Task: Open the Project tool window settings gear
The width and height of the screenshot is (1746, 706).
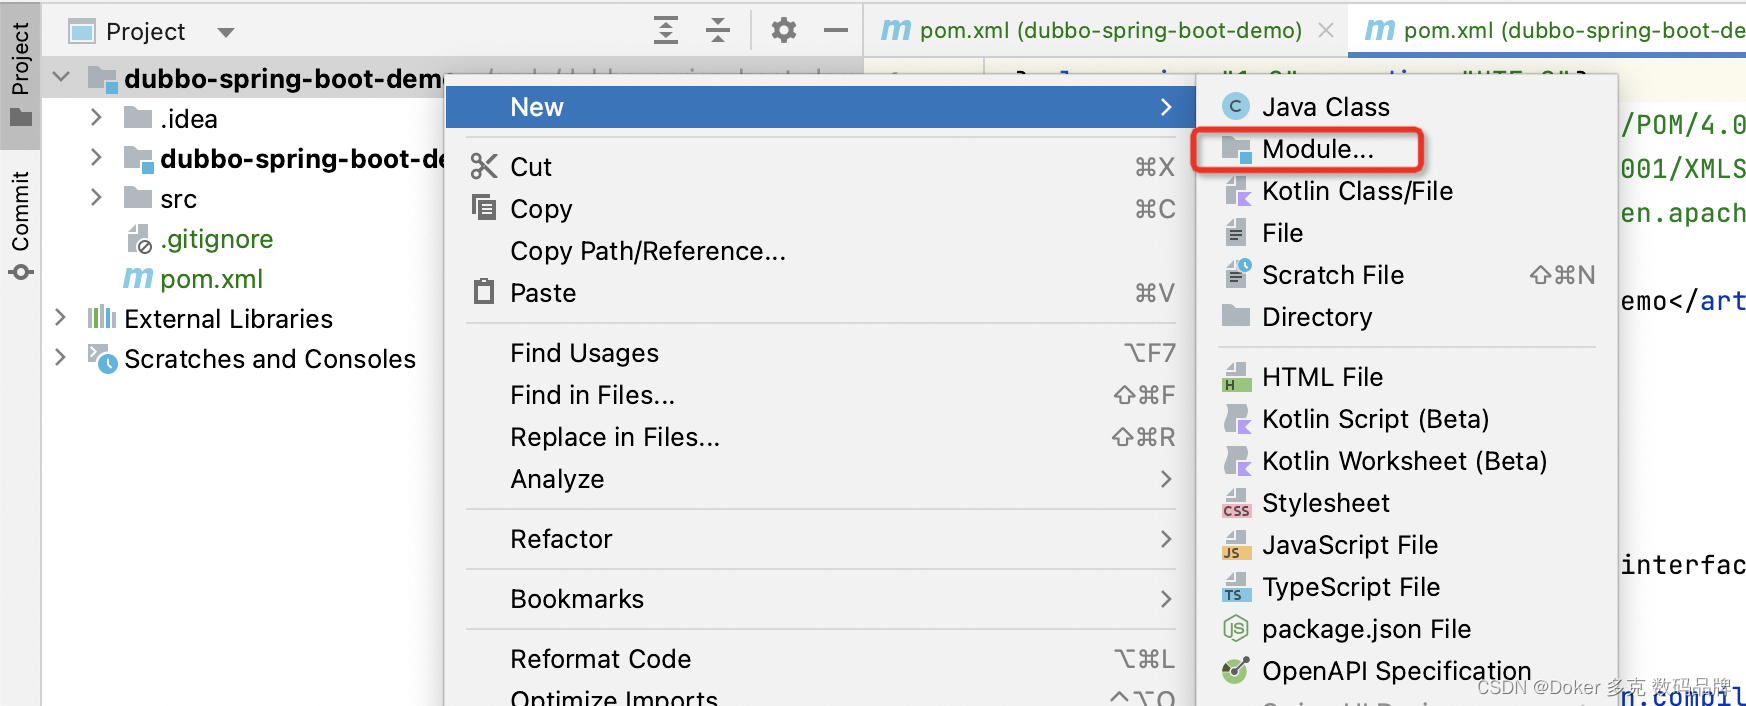Action: coord(784,30)
